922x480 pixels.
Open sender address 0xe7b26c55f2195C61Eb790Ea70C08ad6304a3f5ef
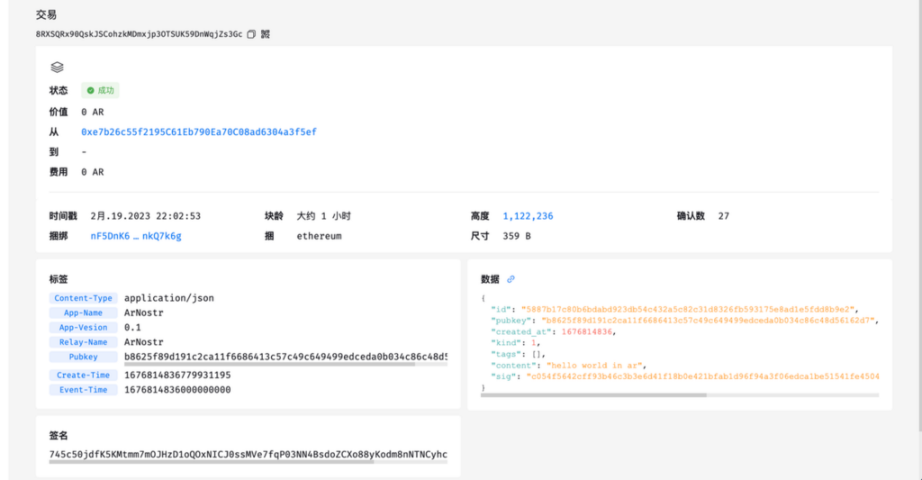[x=199, y=132]
